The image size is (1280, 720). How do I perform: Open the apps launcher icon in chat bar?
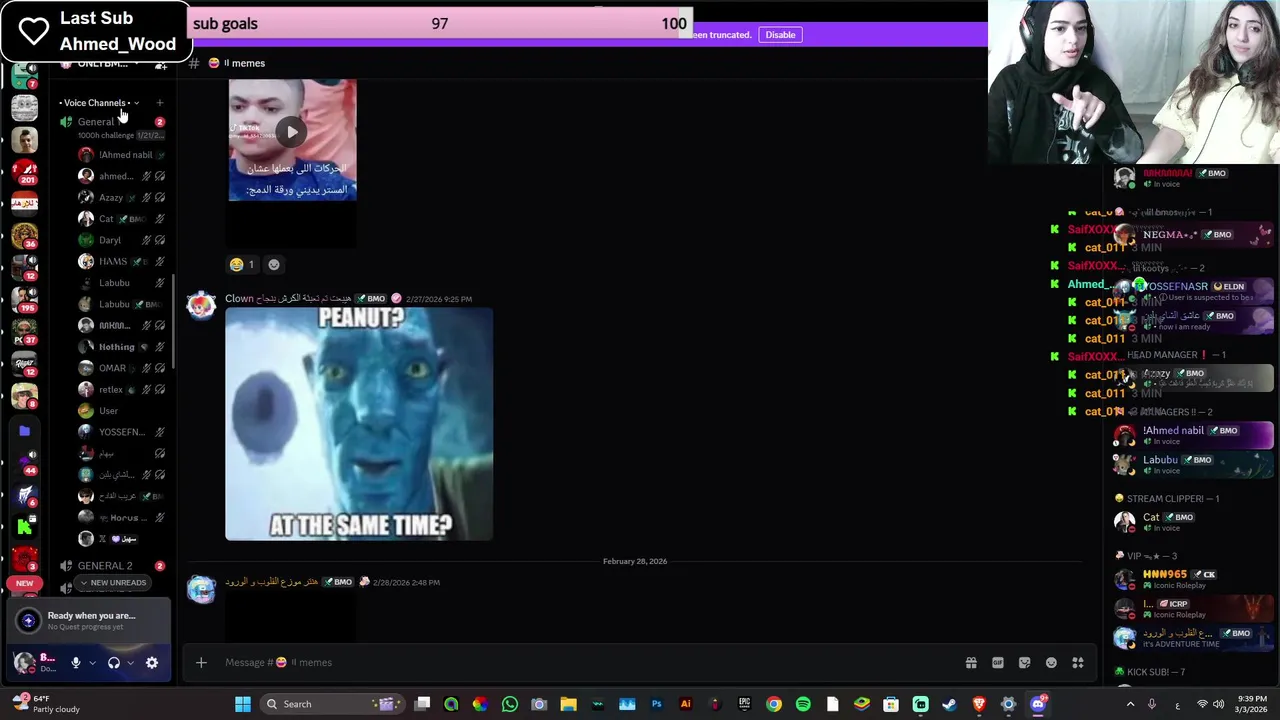[1078, 662]
